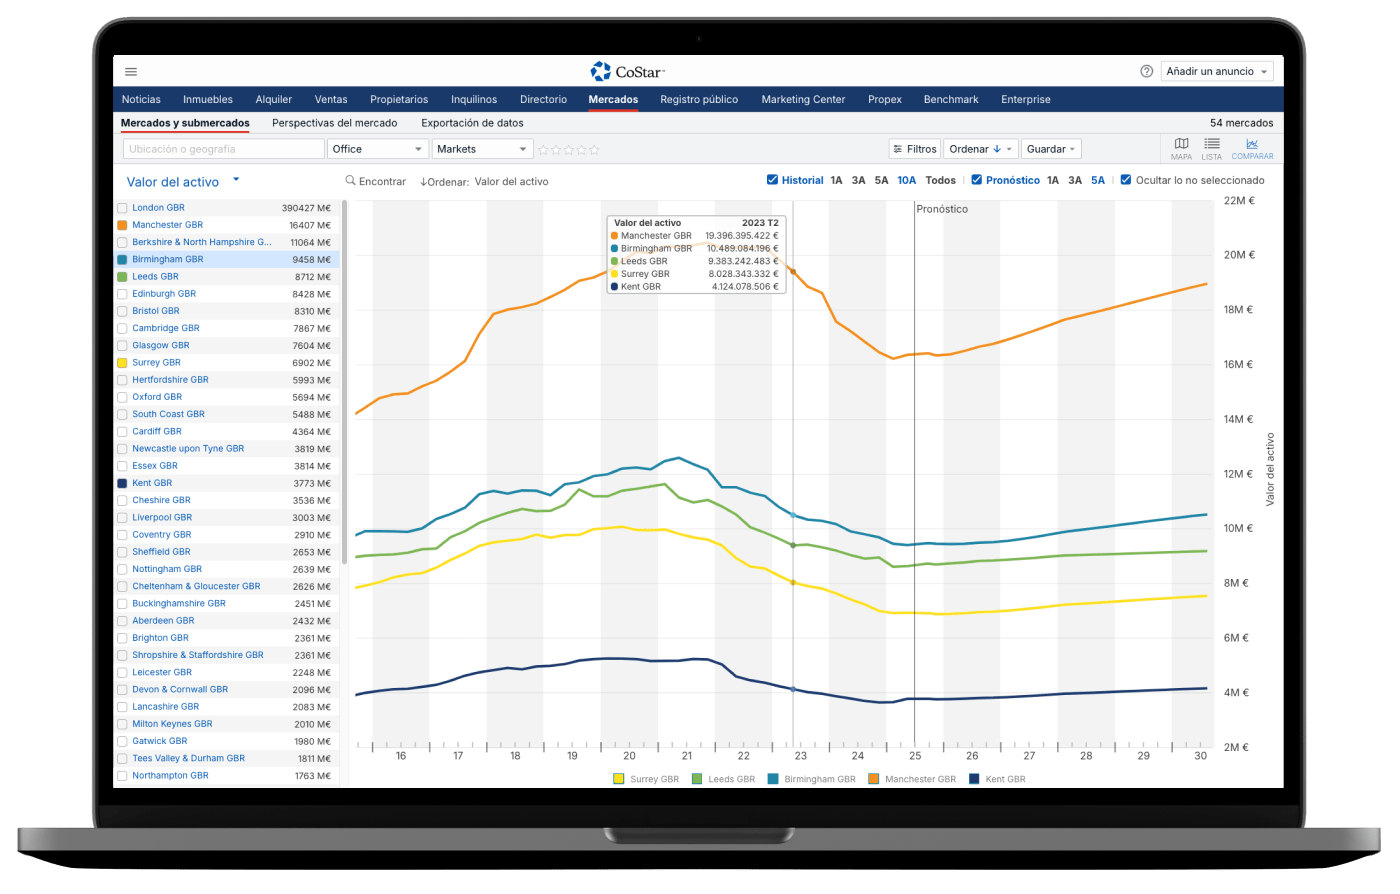Click the Encontrar magnifier icon

[x=350, y=181]
